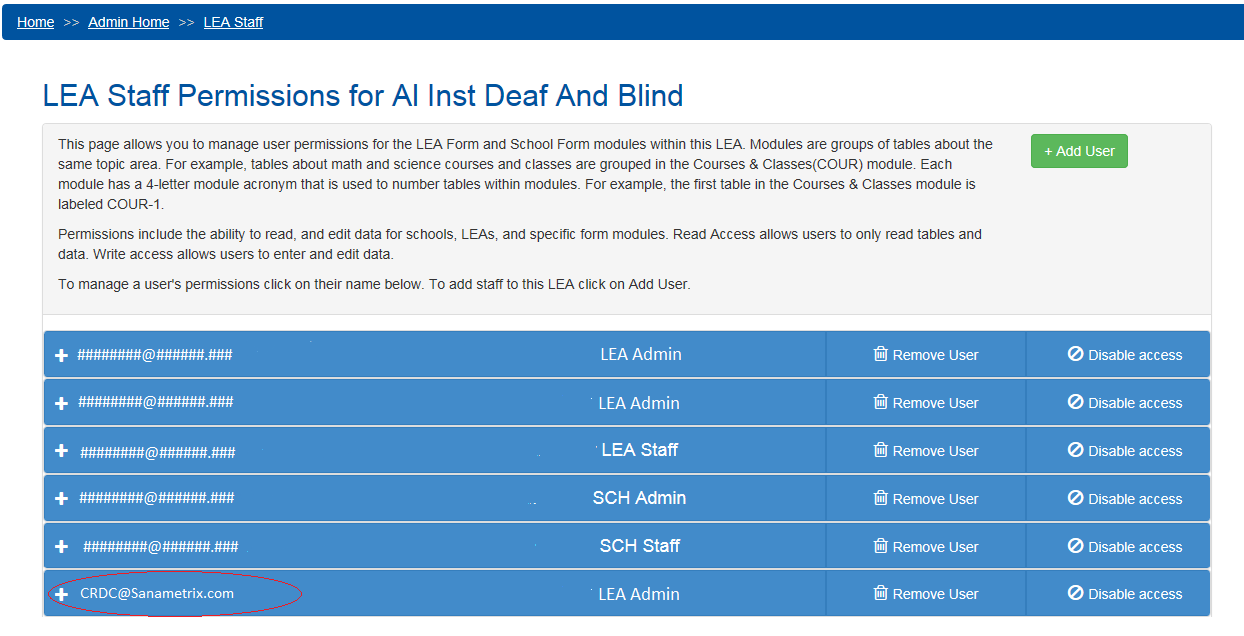This screenshot has width=1244, height=636.
Task: Expand the LEA Staff user row
Action: tap(61, 451)
